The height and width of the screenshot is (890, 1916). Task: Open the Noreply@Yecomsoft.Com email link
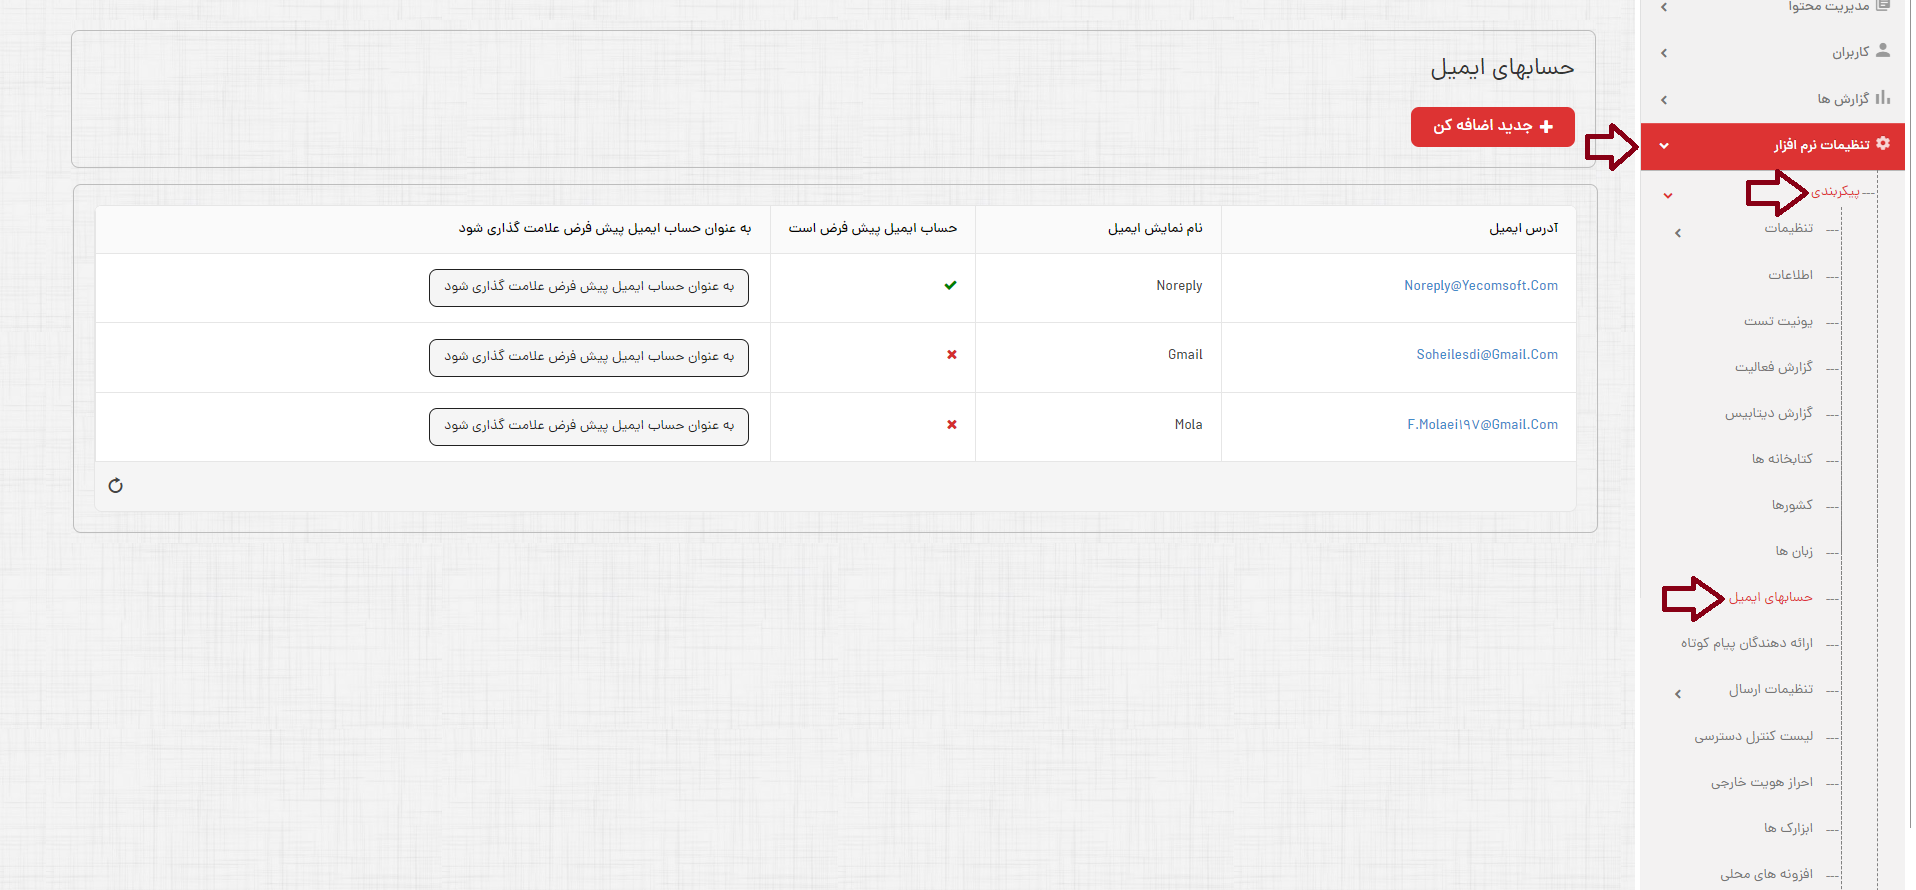click(1480, 286)
